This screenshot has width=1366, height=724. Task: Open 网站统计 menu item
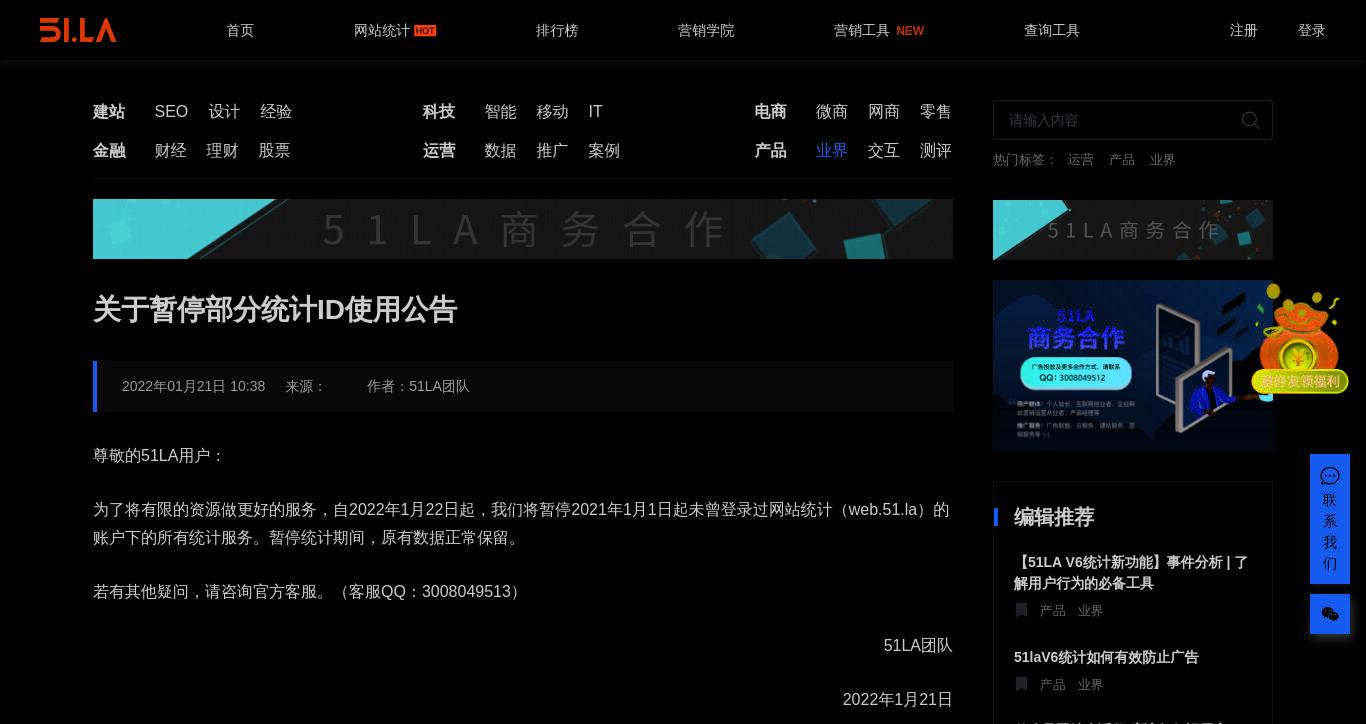tap(382, 30)
